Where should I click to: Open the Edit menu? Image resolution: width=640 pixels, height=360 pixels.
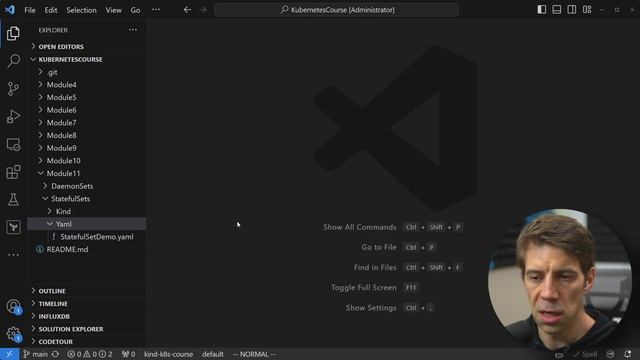[51, 10]
